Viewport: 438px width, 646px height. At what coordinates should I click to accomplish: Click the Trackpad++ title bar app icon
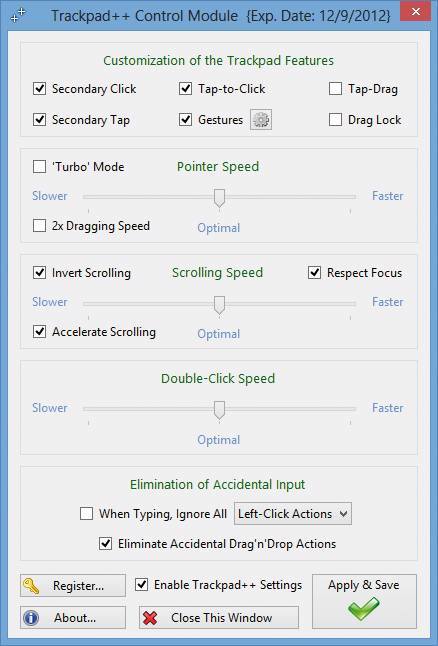coord(18,16)
